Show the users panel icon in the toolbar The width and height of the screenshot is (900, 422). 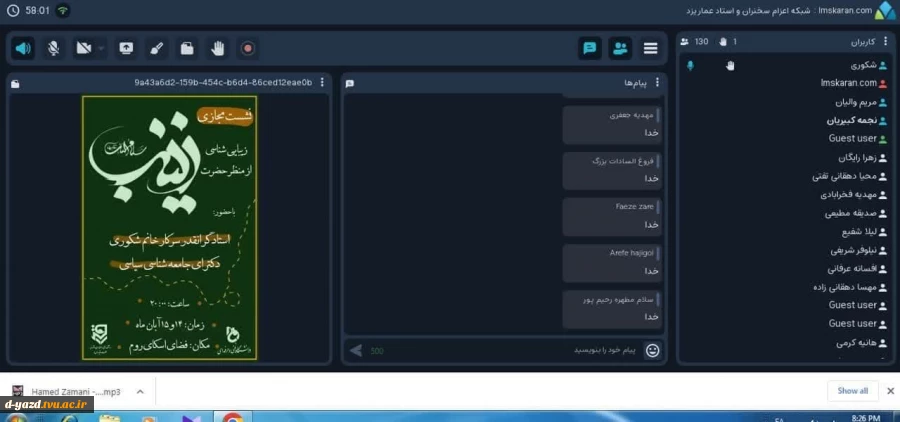(x=620, y=47)
